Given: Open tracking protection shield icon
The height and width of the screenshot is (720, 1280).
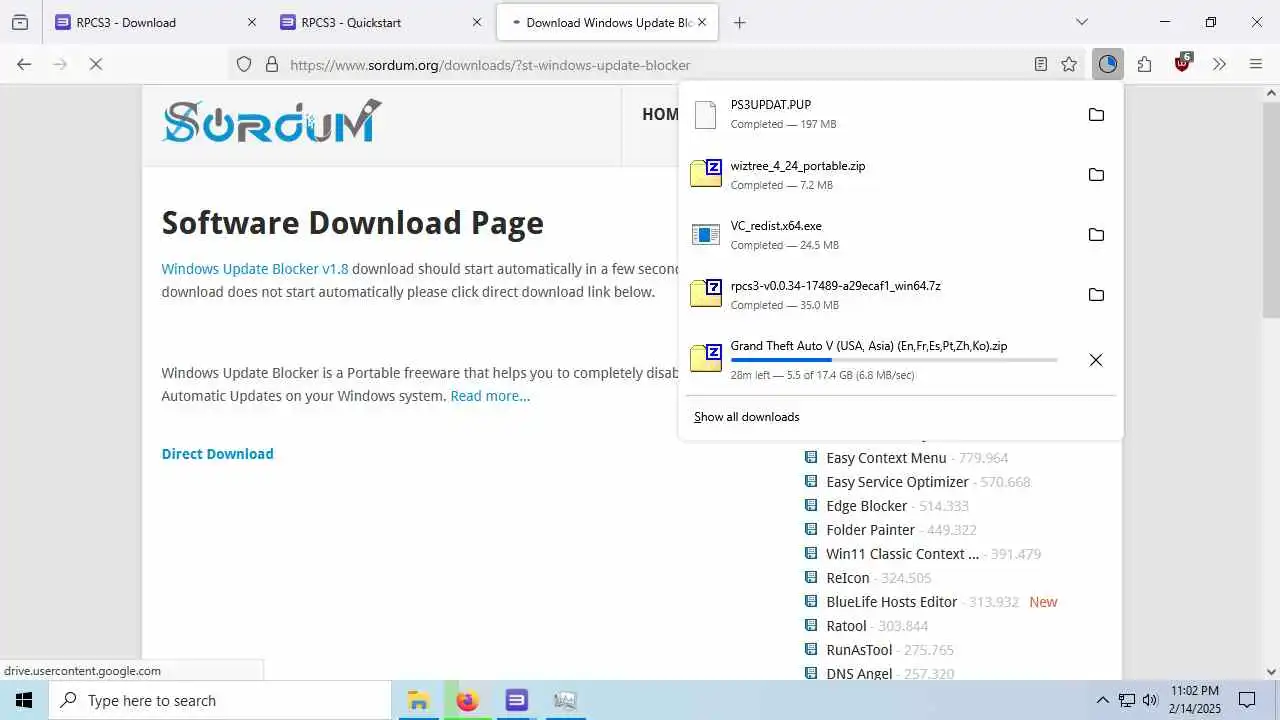Looking at the screenshot, I should (244, 64).
